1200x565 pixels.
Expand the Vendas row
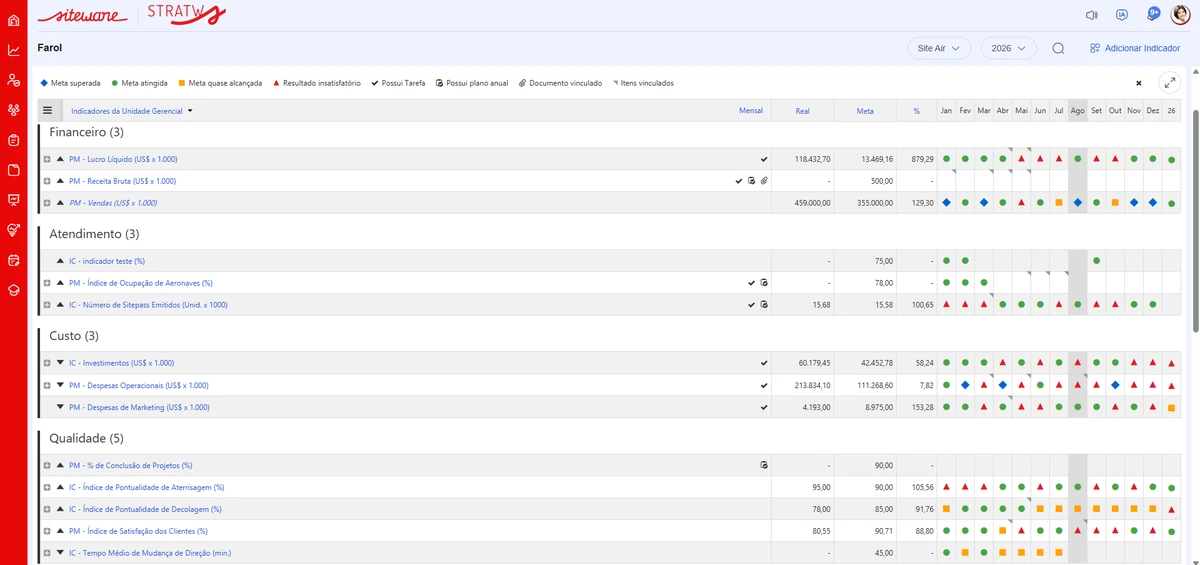[x=47, y=203]
